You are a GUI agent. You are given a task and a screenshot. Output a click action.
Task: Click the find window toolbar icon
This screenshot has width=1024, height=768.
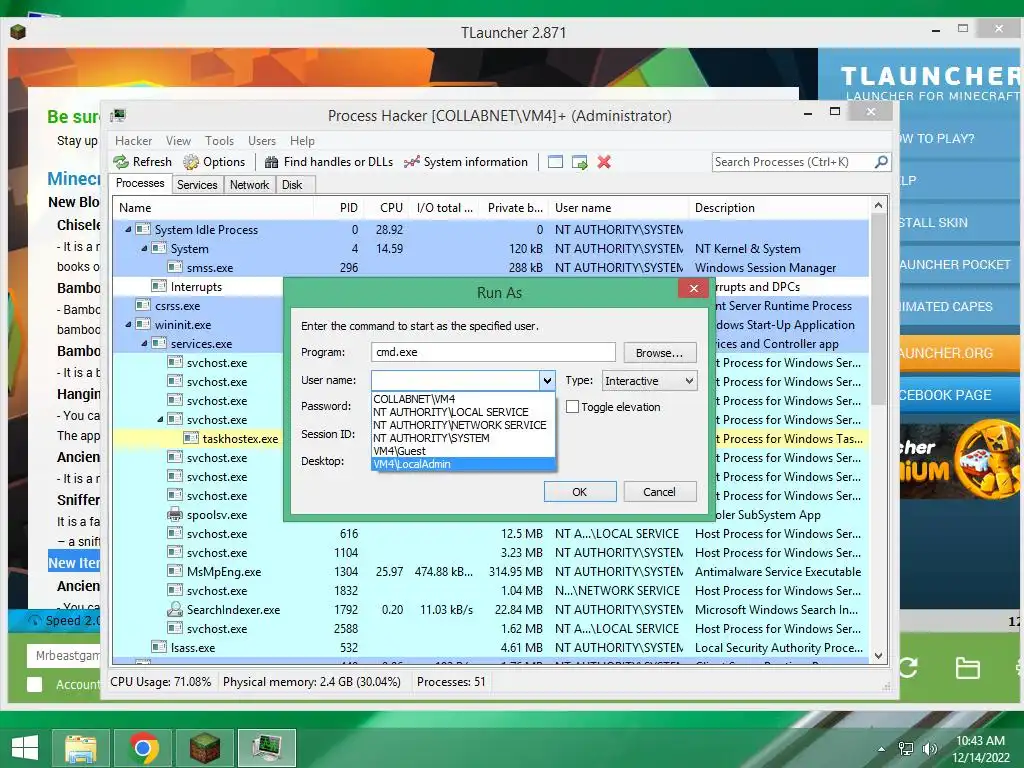pos(555,162)
